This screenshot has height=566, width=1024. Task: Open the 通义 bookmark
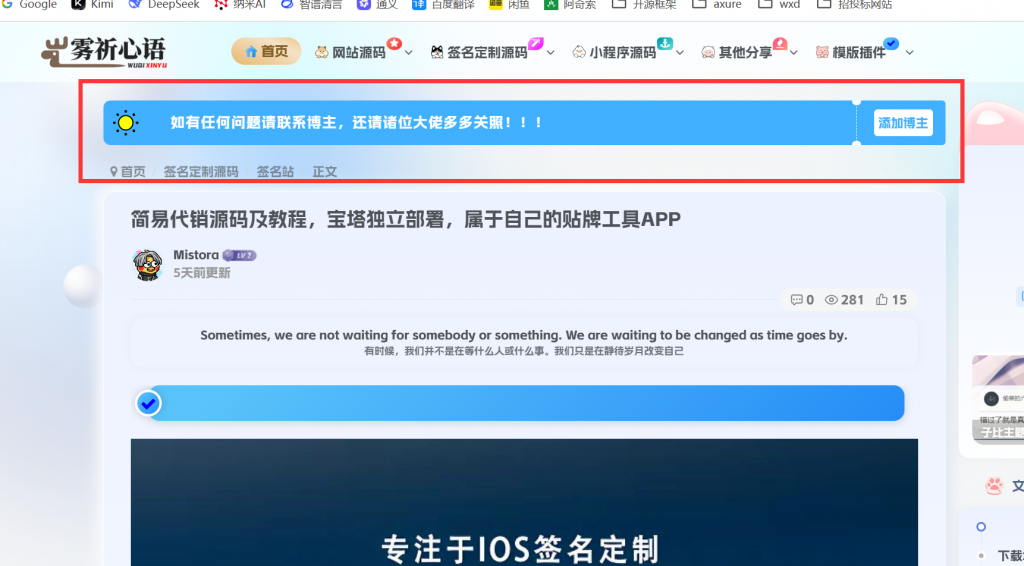[377, 5]
